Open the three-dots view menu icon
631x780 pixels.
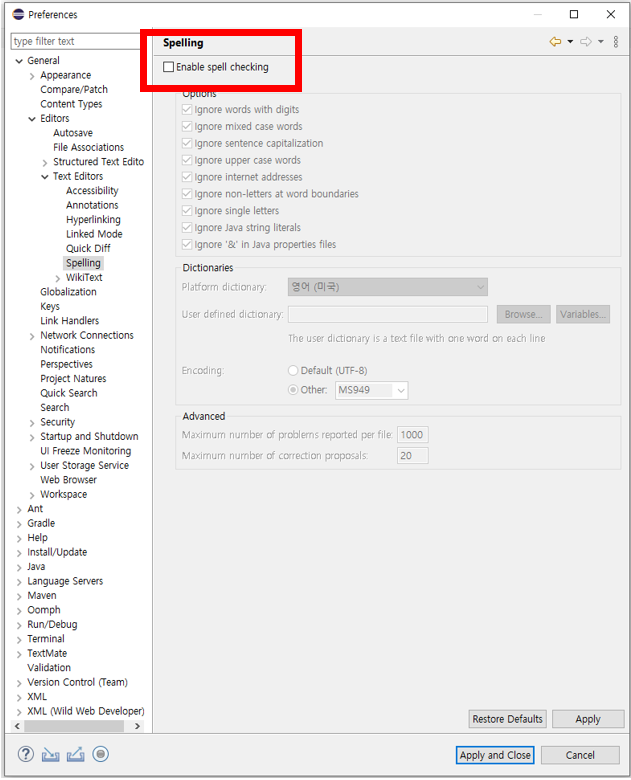(616, 41)
